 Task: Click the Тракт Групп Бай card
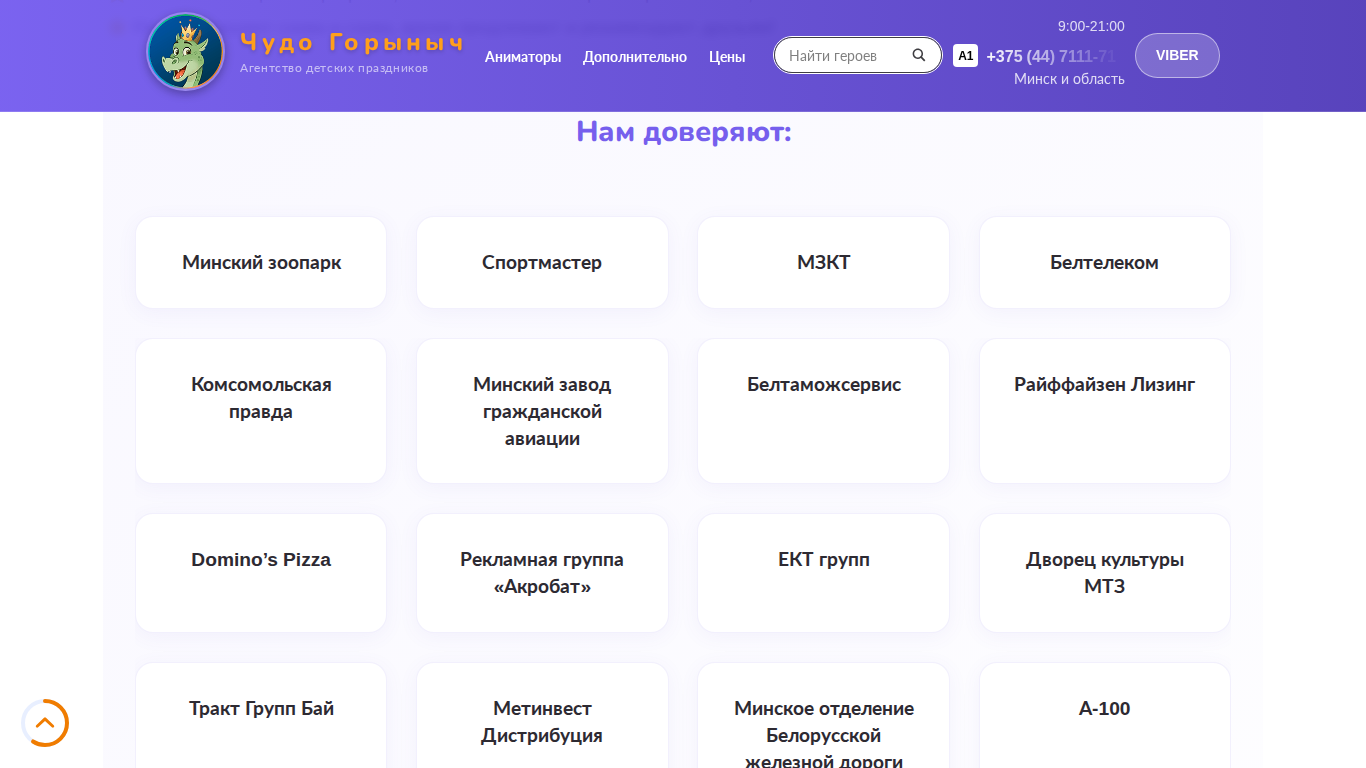(x=261, y=715)
